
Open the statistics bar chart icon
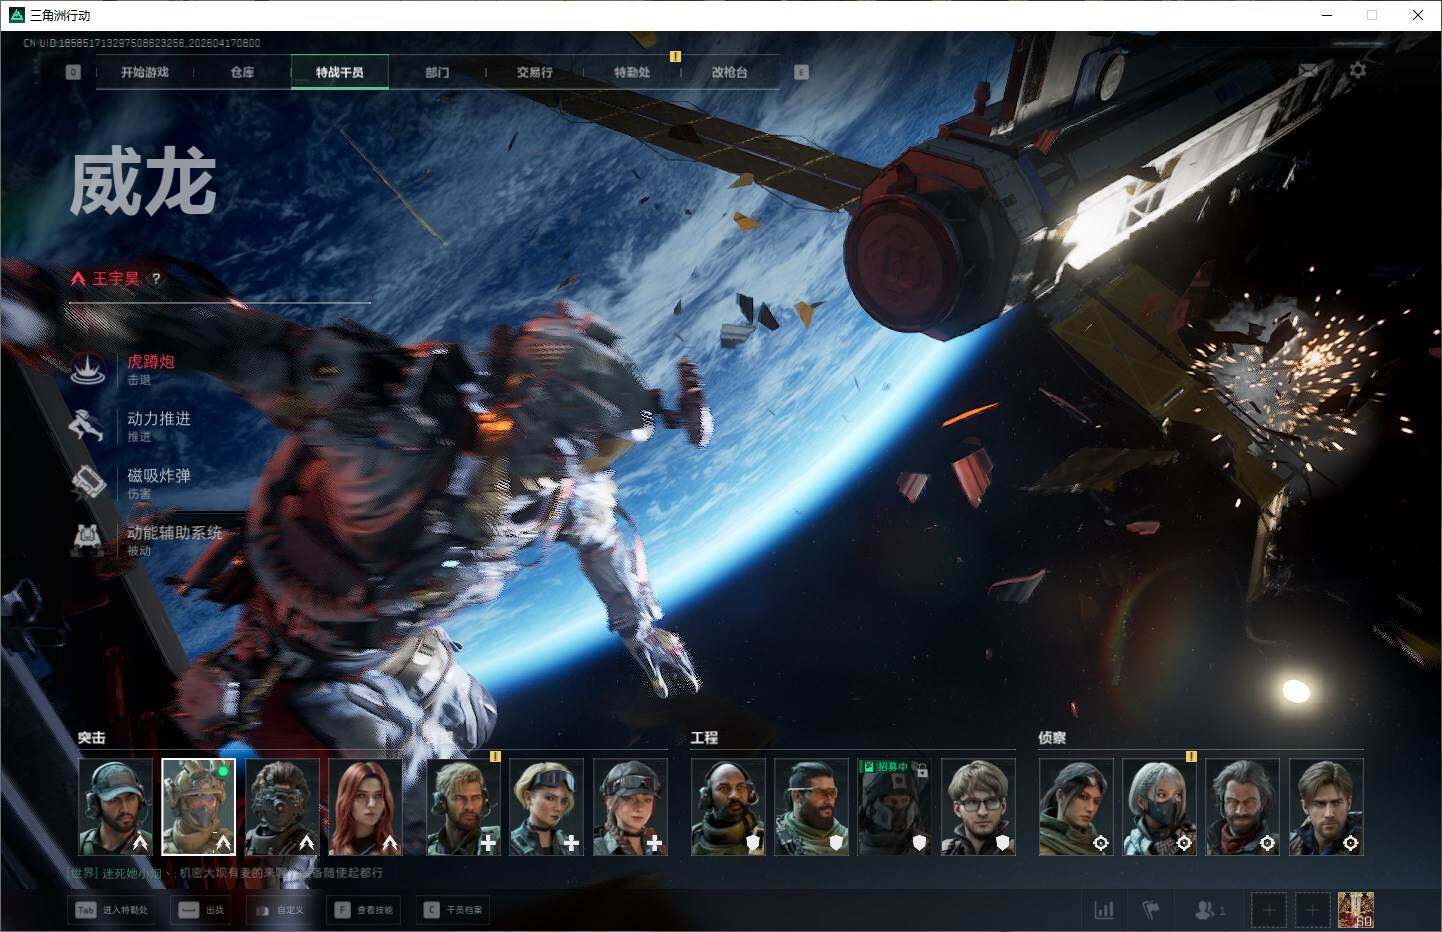pyautogui.click(x=1104, y=910)
